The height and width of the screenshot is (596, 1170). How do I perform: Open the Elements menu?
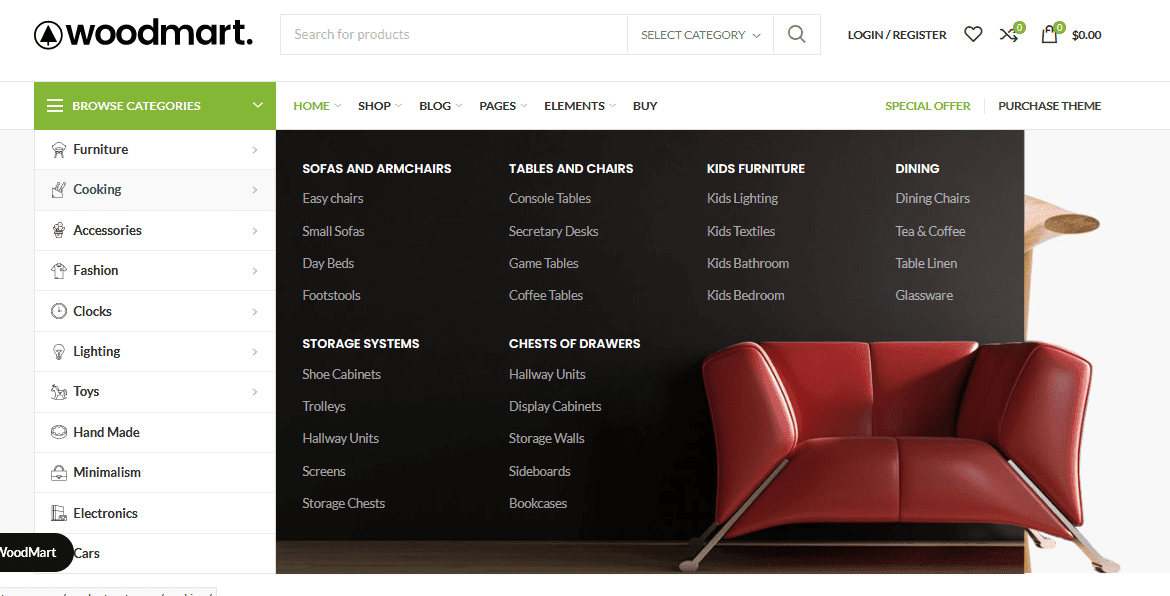coord(580,106)
